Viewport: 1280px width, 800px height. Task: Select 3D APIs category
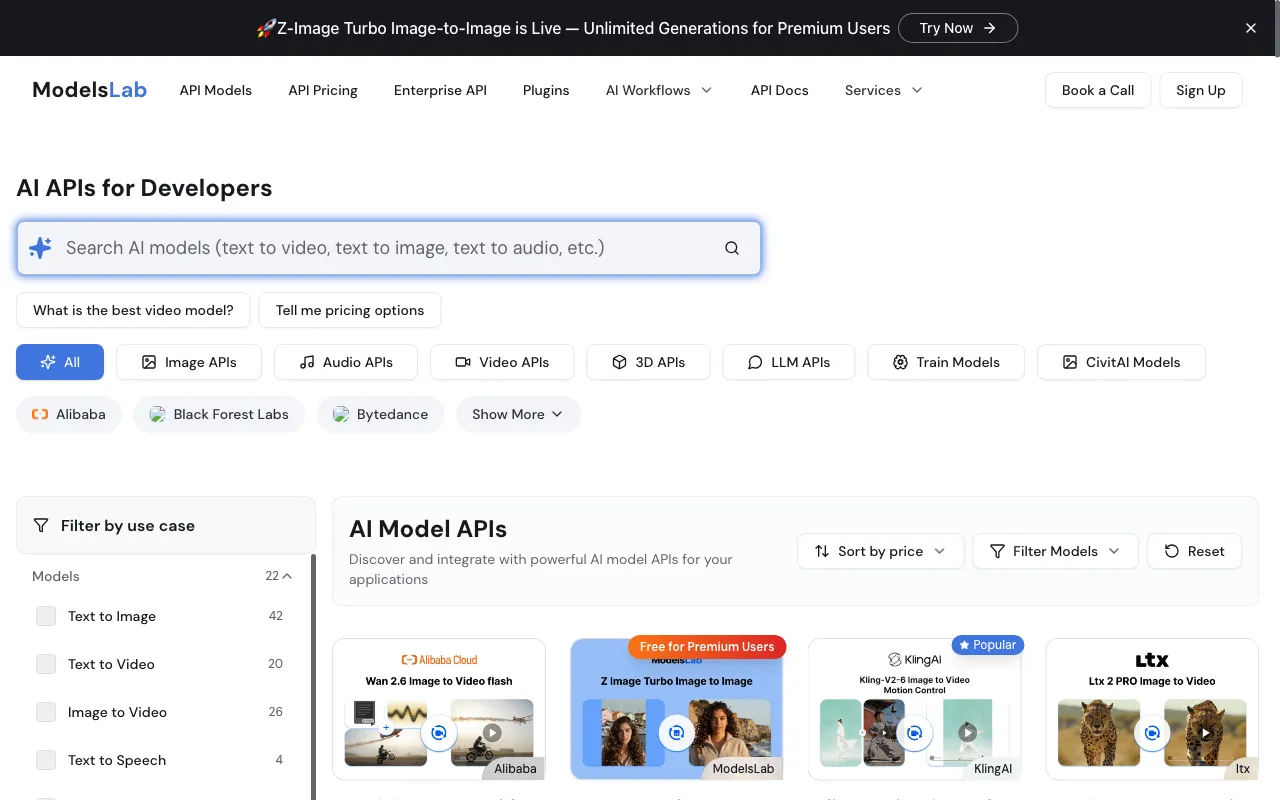tap(648, 362)
